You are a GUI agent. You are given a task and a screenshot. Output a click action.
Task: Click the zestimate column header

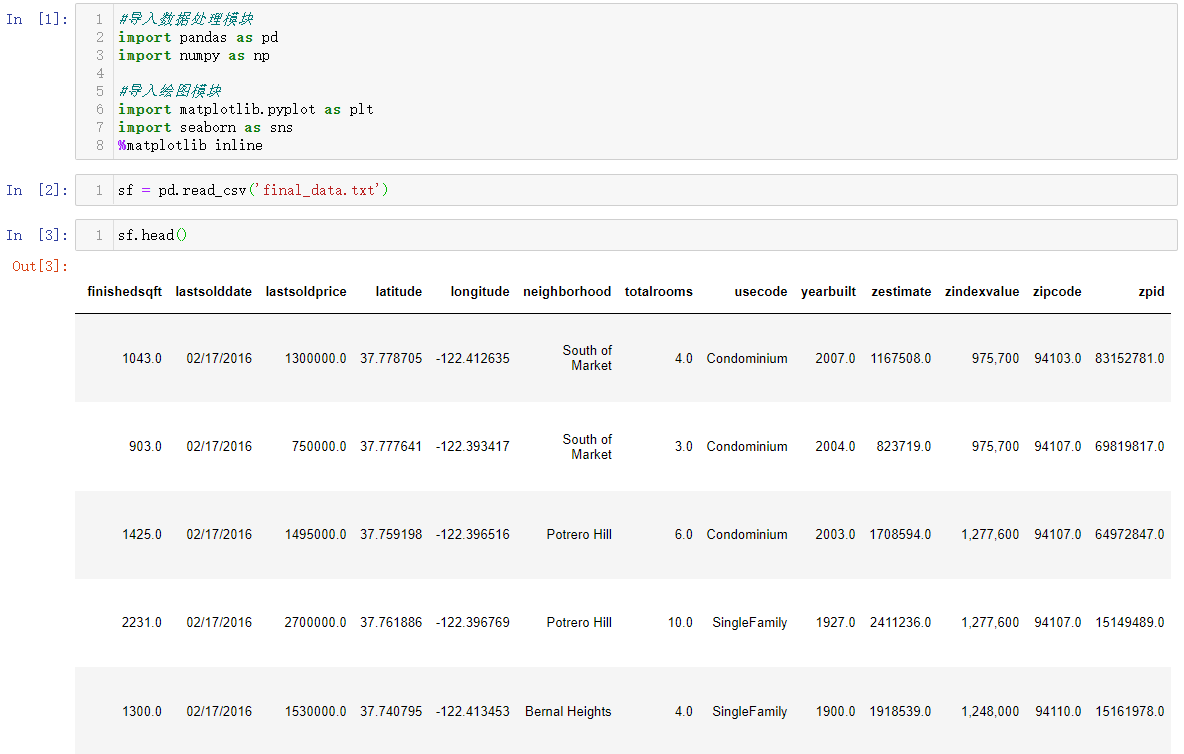(901, 291)
